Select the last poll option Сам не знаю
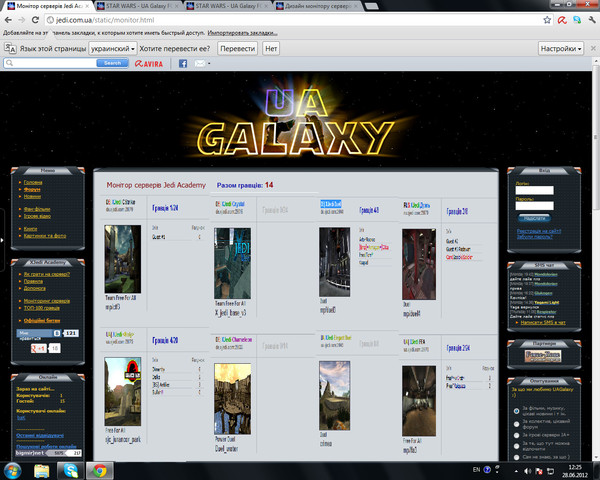 (516, 457)
